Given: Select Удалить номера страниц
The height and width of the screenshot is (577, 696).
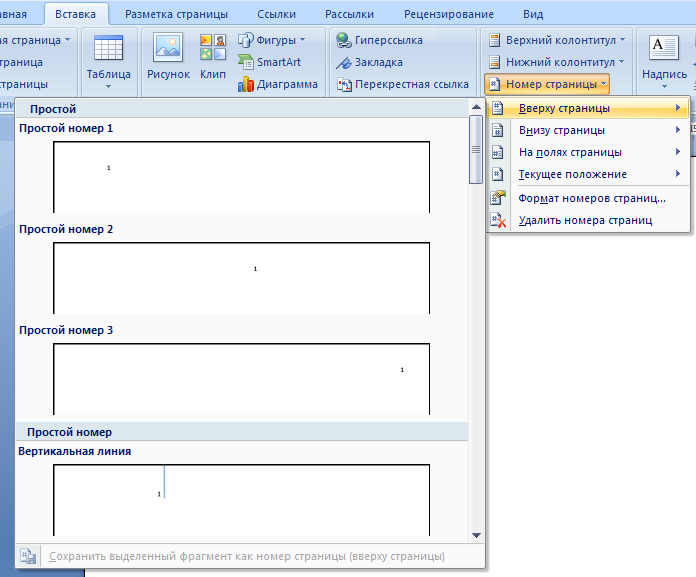Looking at the screenshot, I should pos(587,220).
